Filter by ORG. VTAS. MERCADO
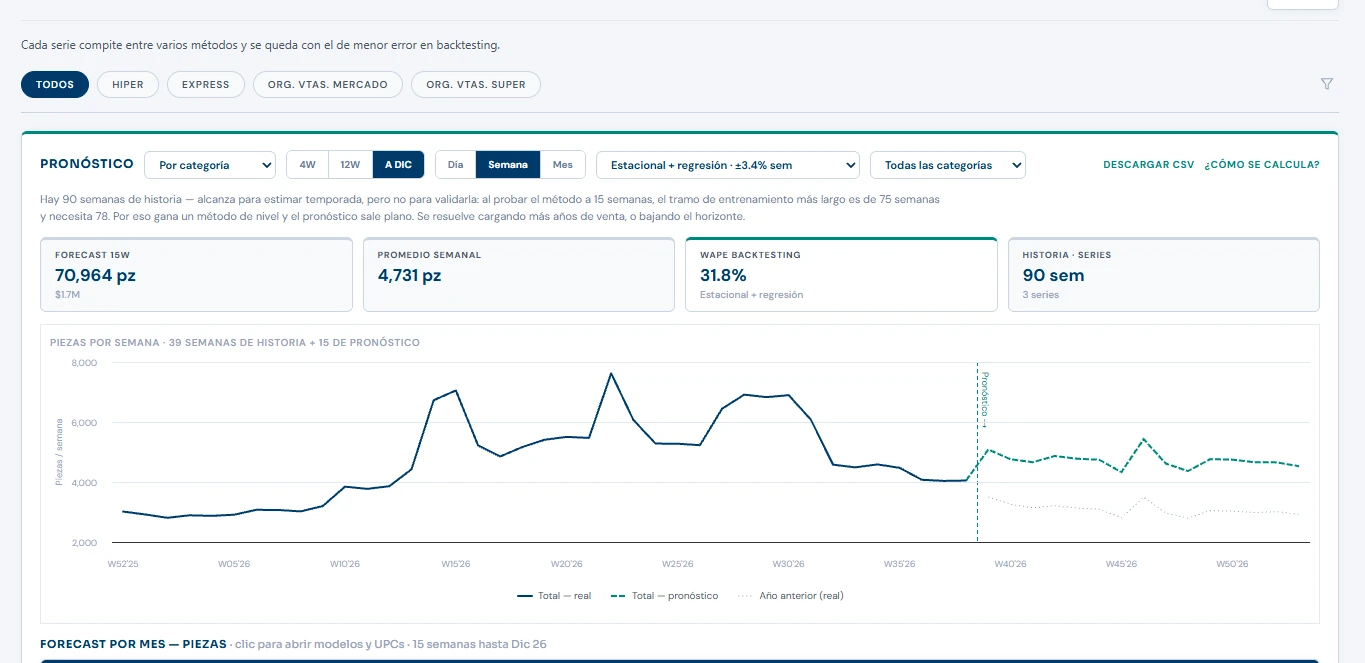This screenshot has height=663, width=1365. [x=328, y=85]
